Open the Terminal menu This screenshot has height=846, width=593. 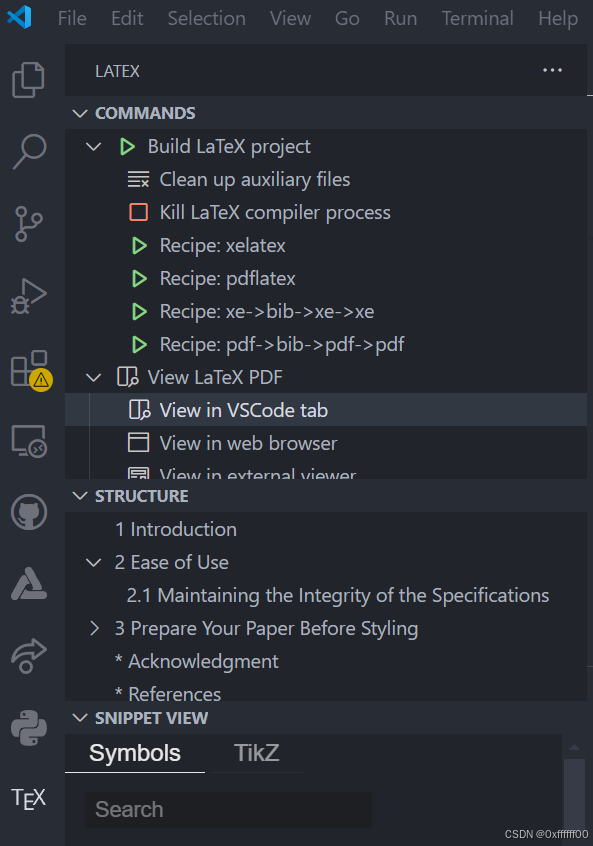point(477,18)
